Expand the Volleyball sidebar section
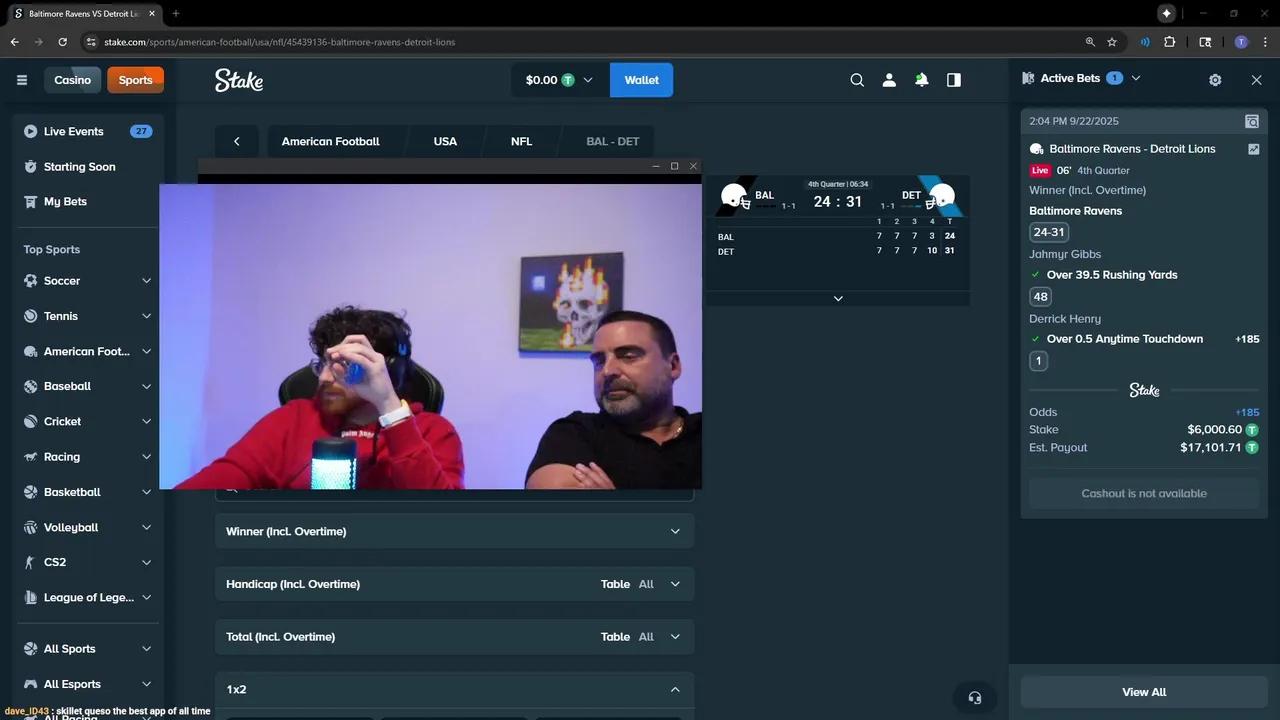The height and width of the screenshot is (720, 1280). point(146,527)
